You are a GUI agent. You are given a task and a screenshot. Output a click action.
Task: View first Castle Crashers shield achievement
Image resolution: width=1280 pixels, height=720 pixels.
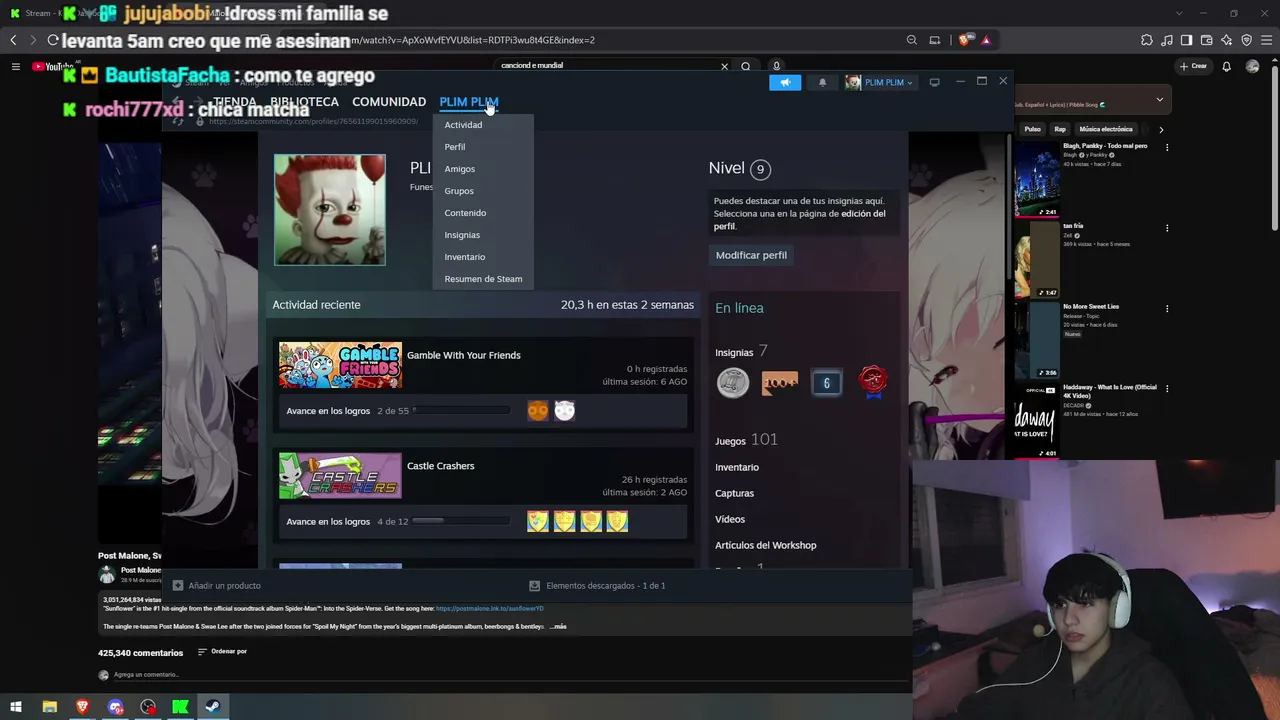(x=538, y=521)
